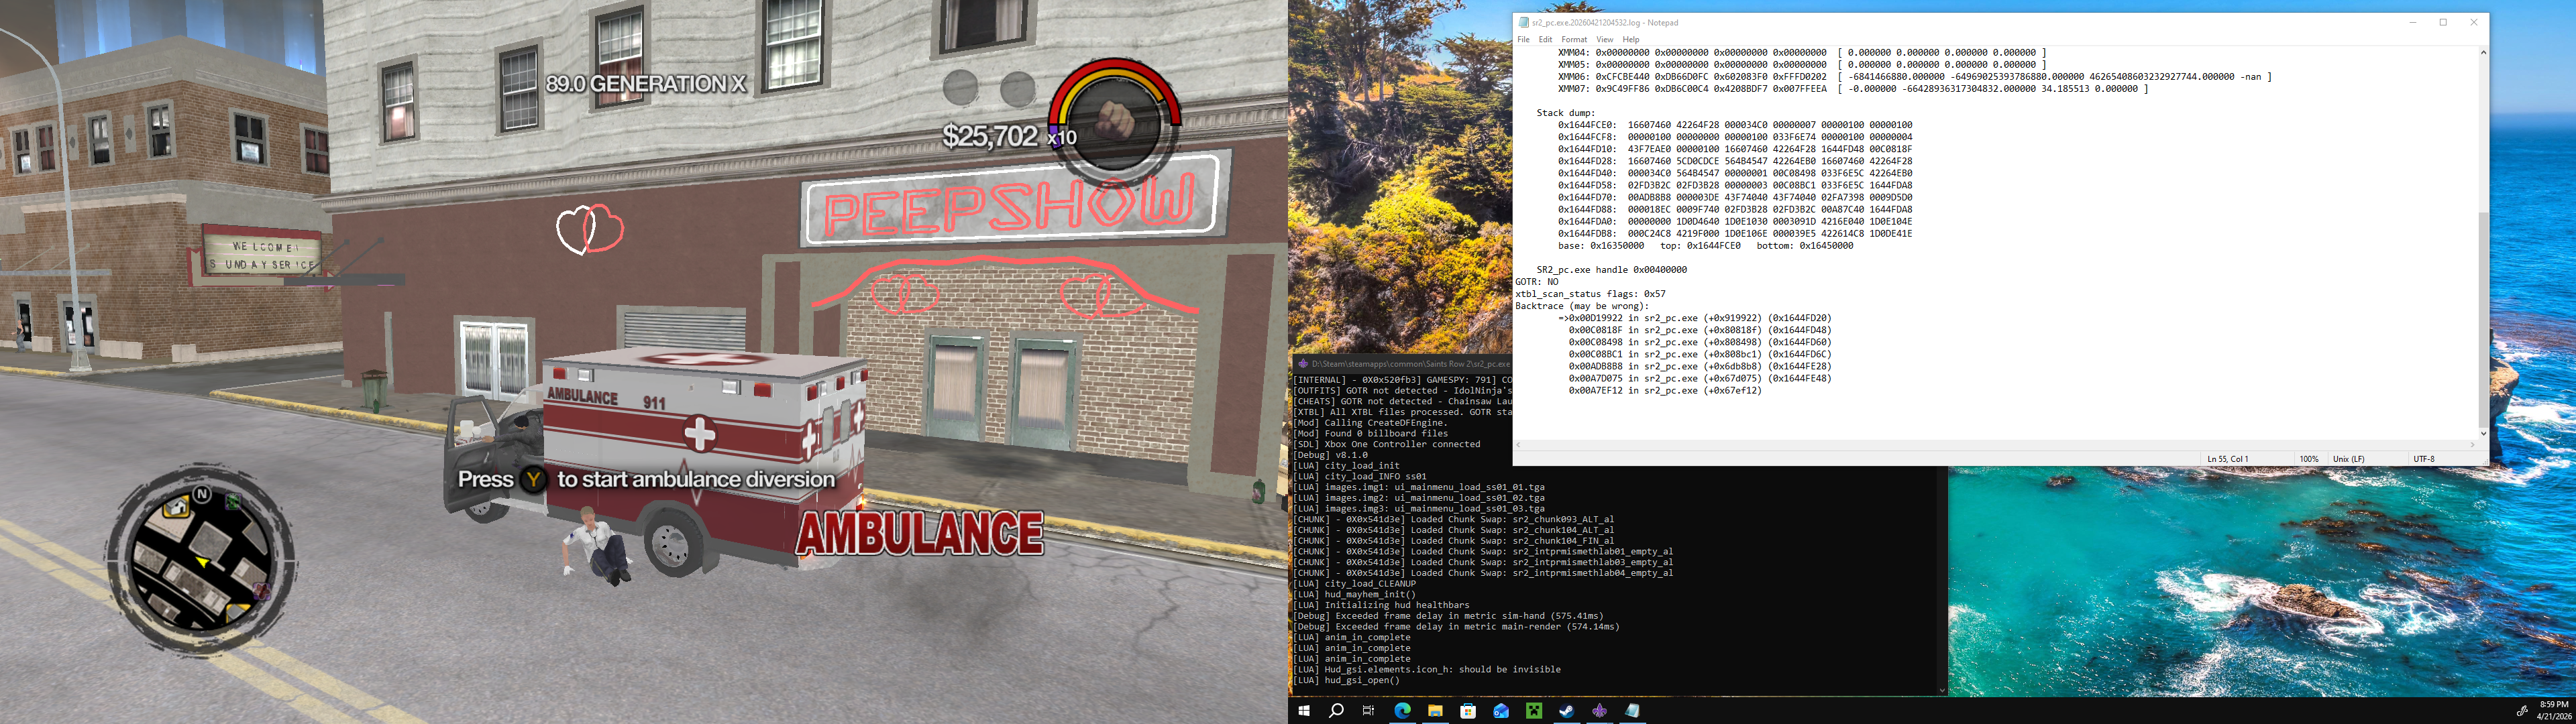2576x724 pixels.
Task: Click the 'Stack dump:' line in Notepad
Action: [x=1566, y=113]
